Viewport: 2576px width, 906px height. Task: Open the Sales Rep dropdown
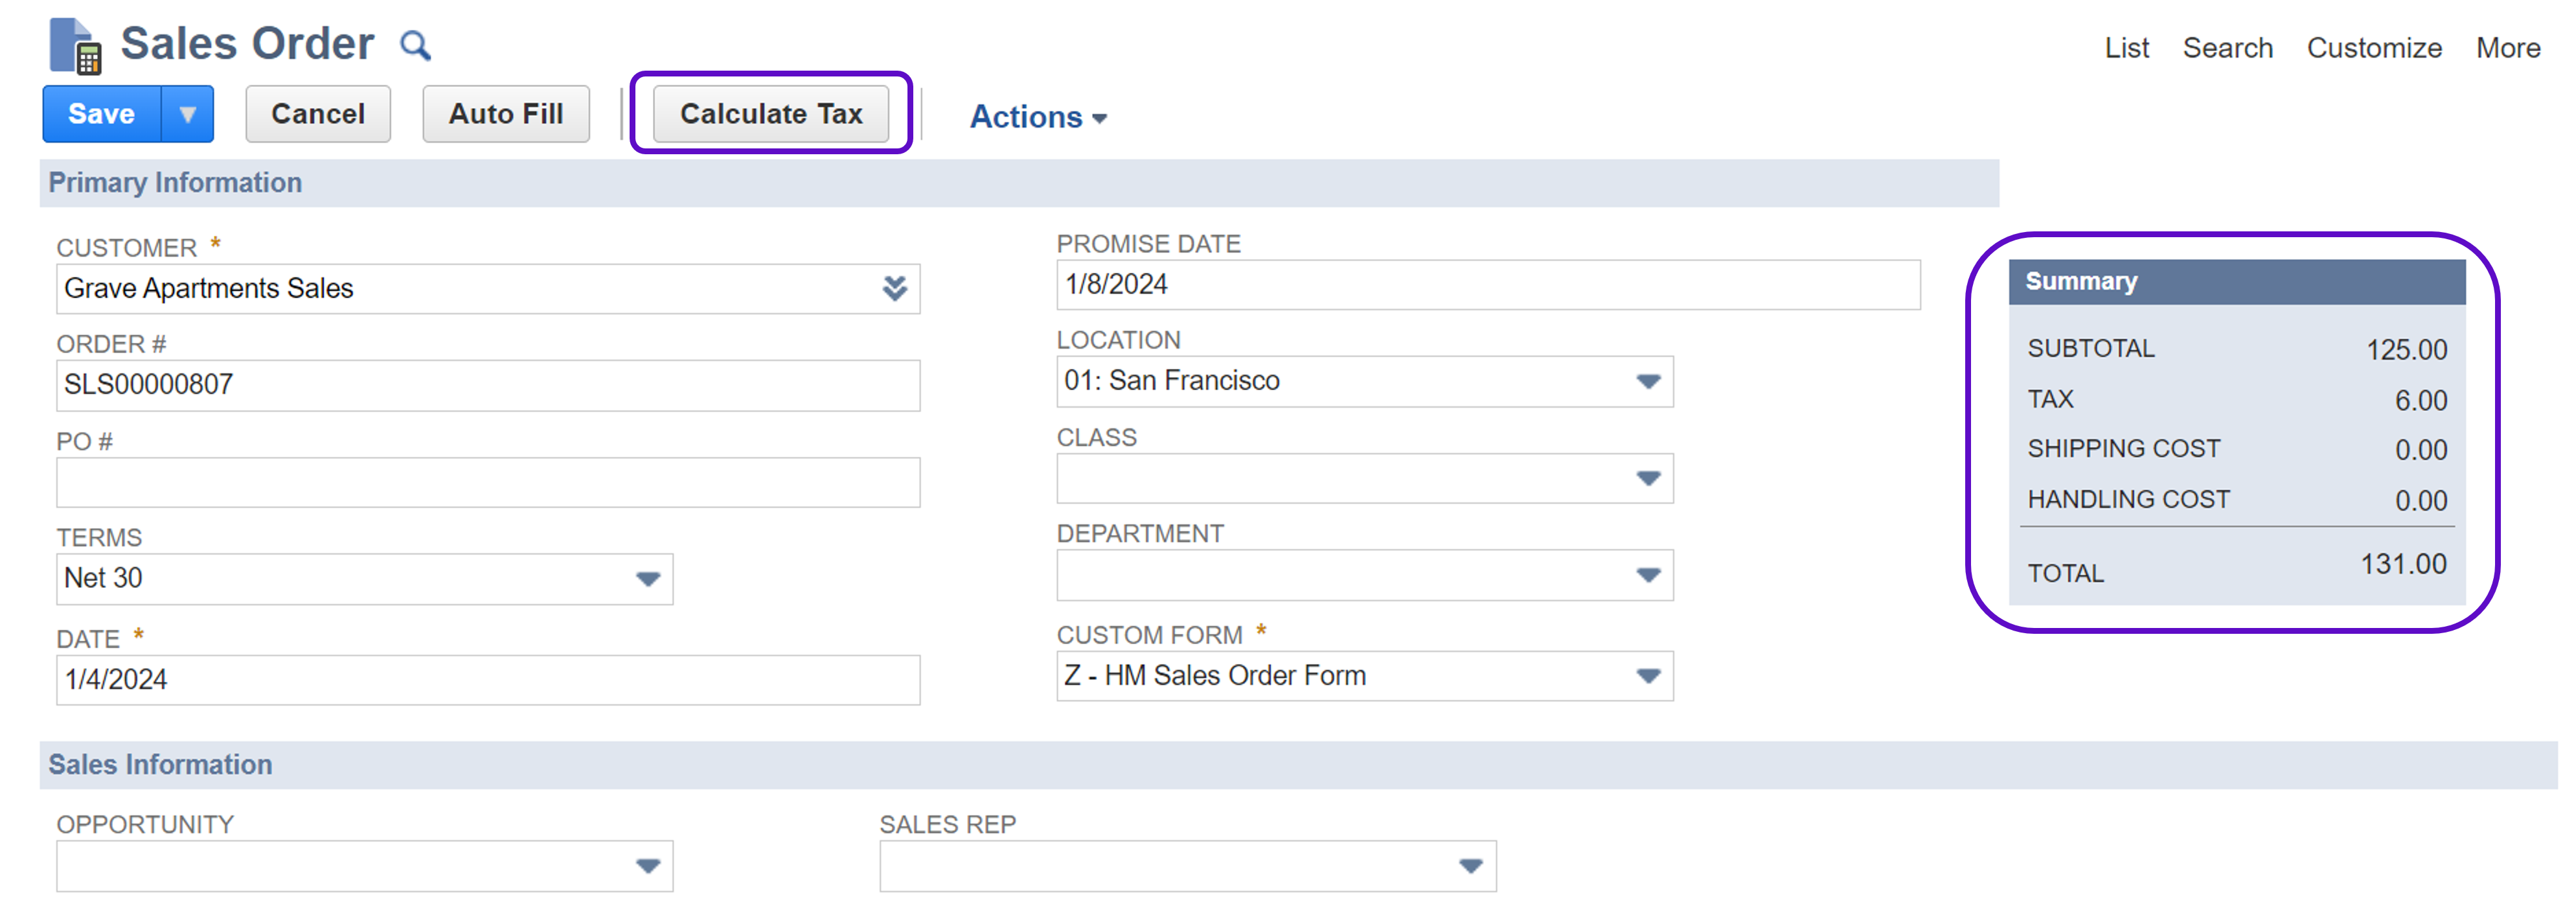pyautogui.click(x=1469, y=866)
